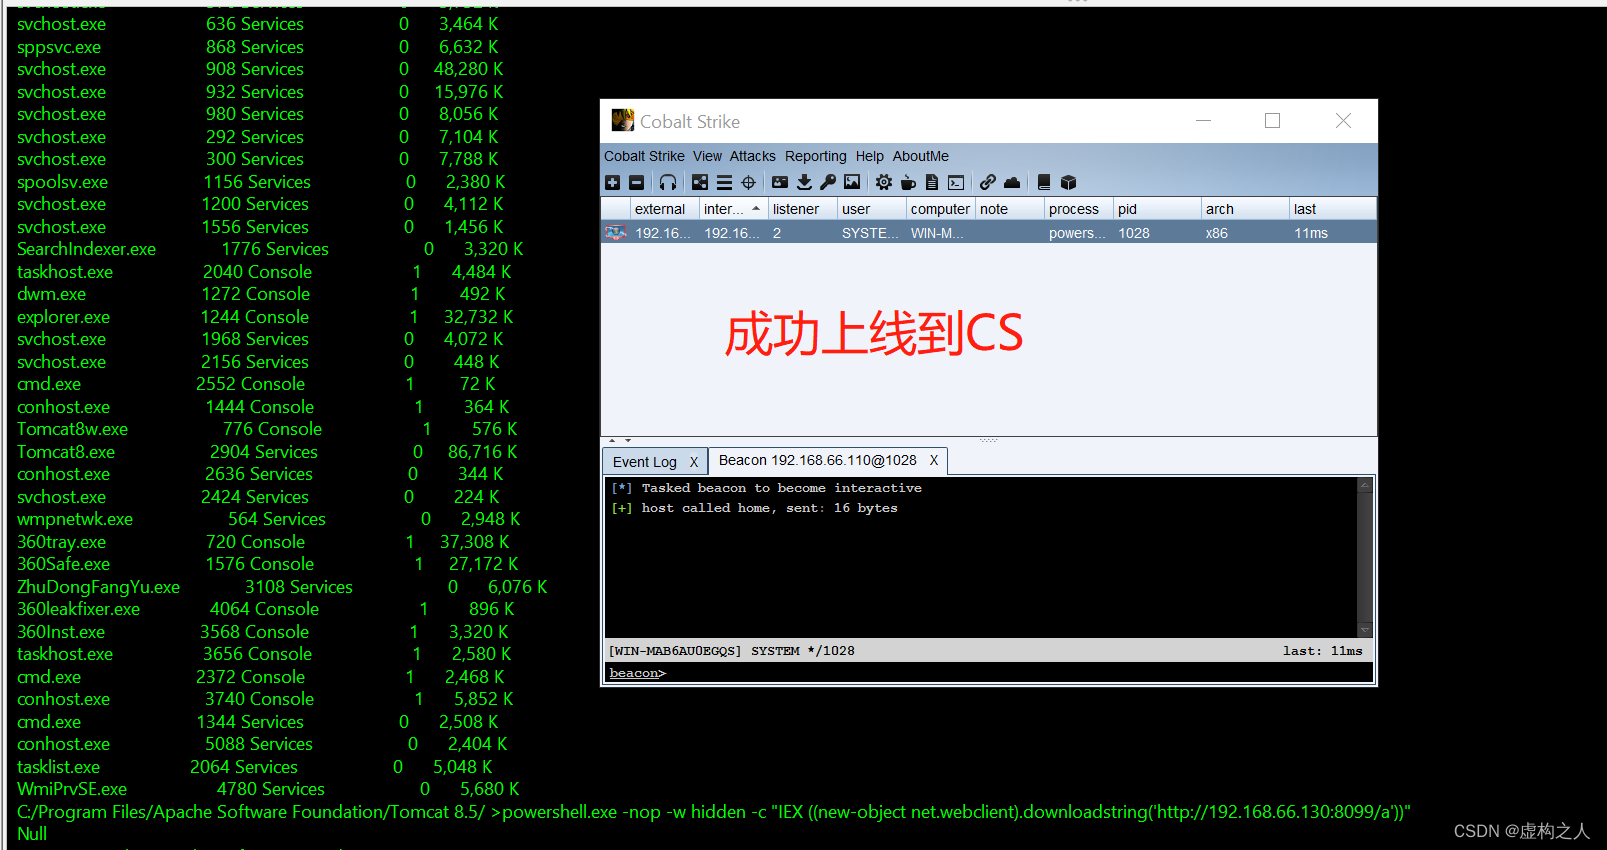Open Listeners via the headphones icon
Image resolution: width=1607 pixels, height=850 pixels.
[x=668, y=182]
